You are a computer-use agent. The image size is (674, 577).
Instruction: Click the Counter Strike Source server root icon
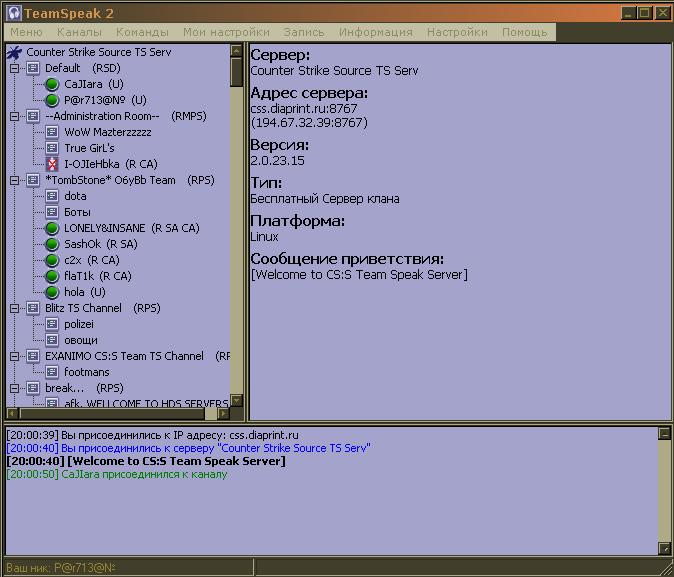tap(14, 52)
